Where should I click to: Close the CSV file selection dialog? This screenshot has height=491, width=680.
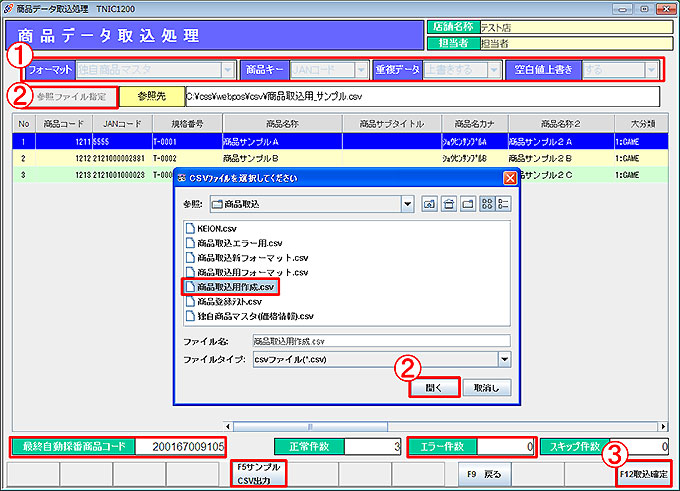point(510,178)
